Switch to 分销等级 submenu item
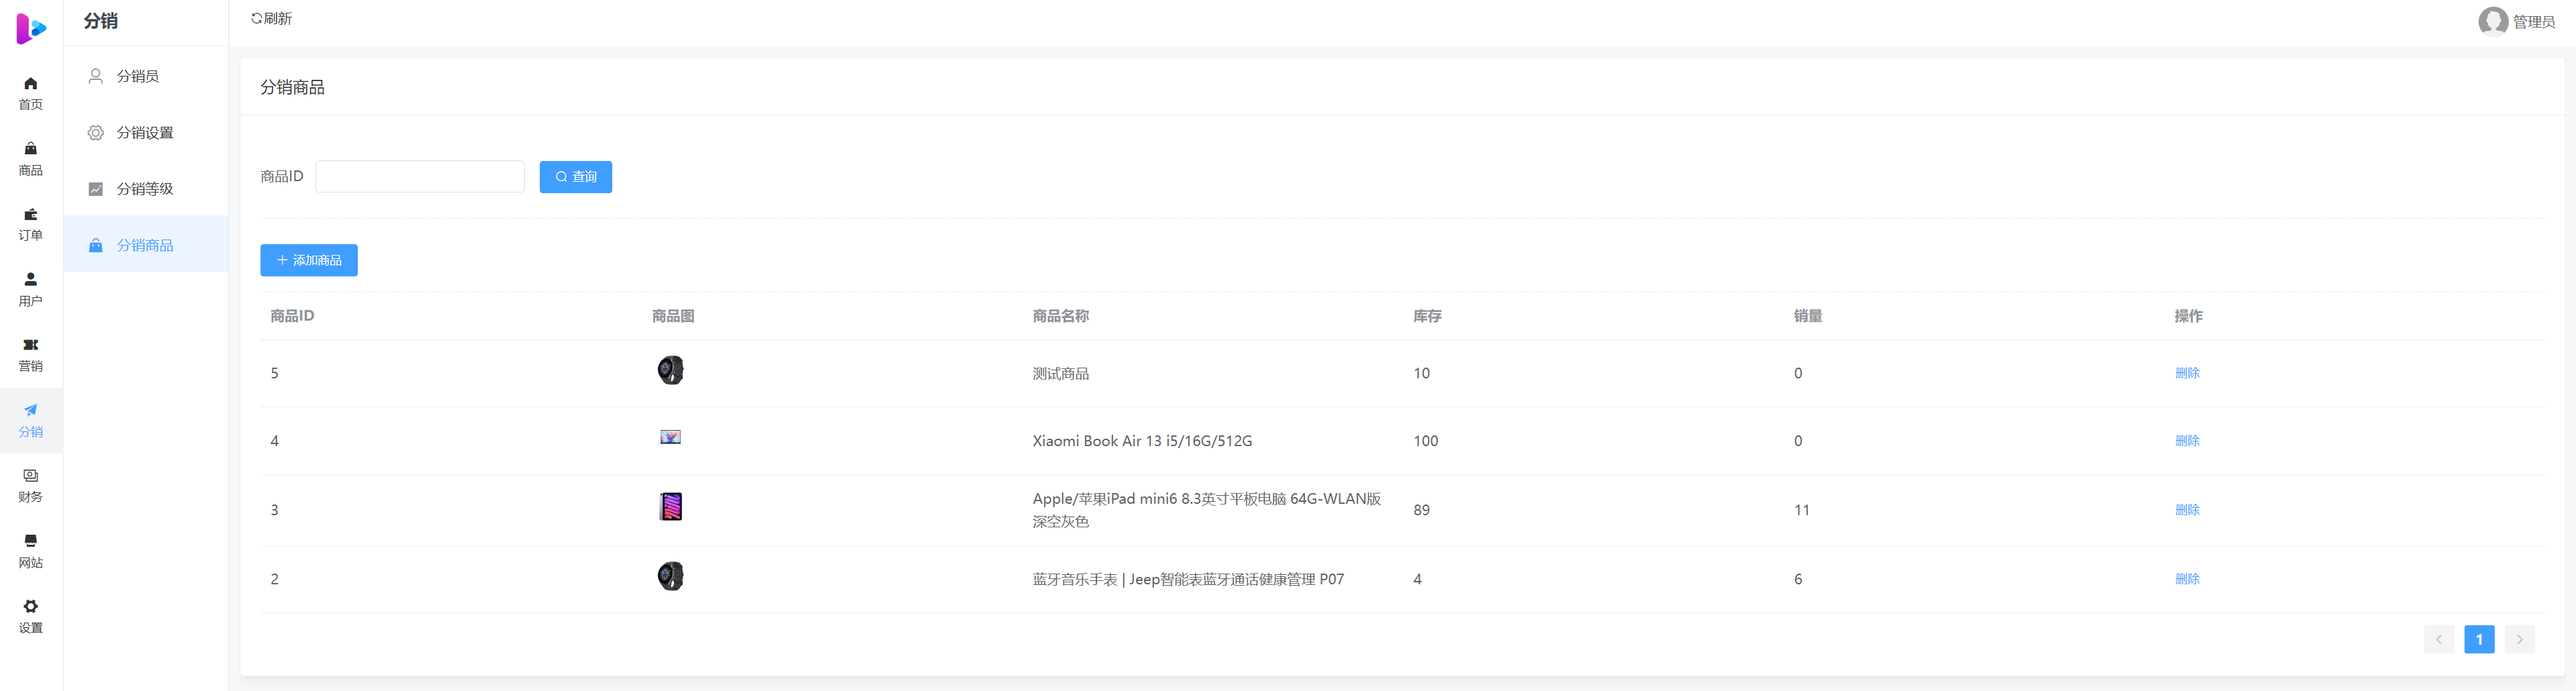2576x691 pixels. [x=145, y=189]
